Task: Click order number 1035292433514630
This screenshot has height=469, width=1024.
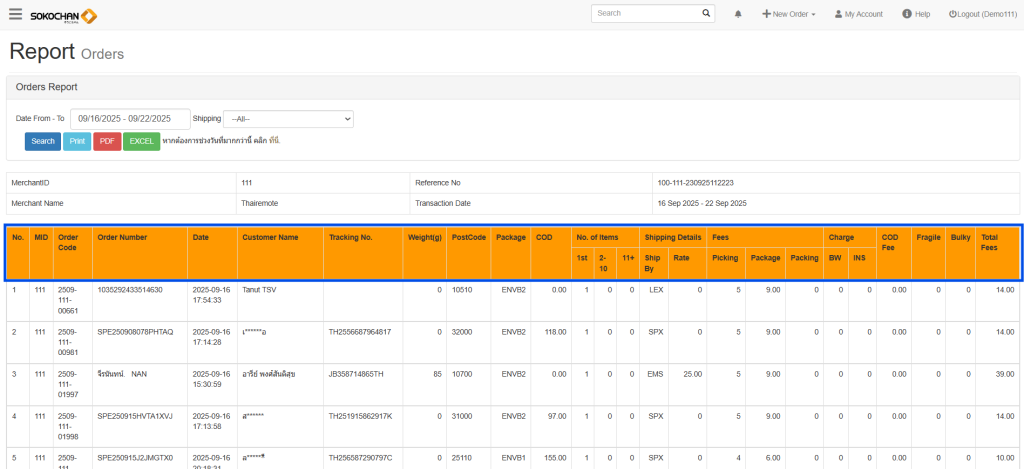Action: point(129,289)
